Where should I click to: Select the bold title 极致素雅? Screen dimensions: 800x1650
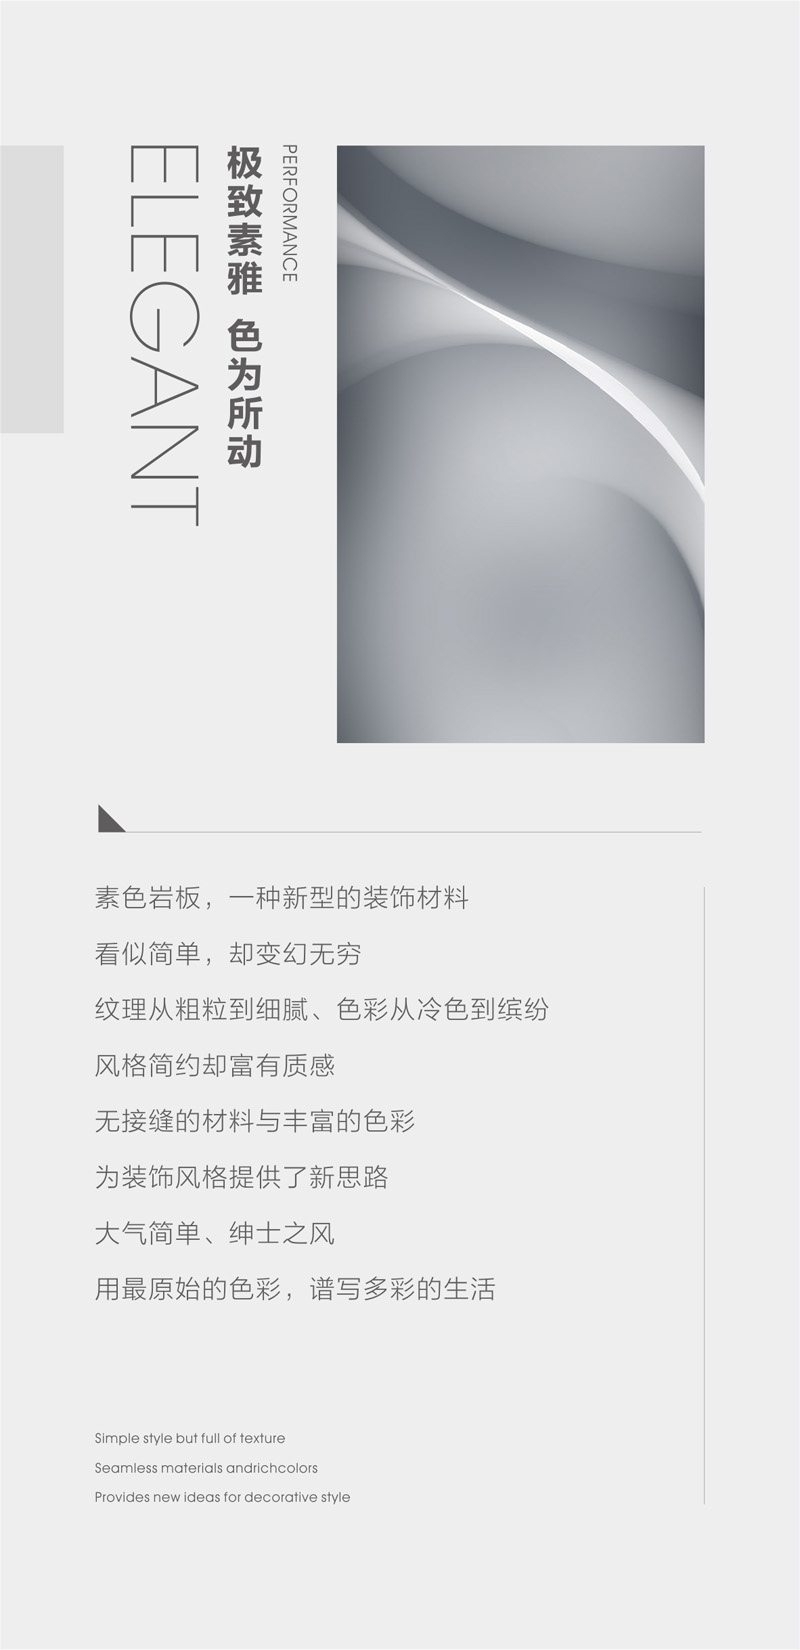(245, 220)
